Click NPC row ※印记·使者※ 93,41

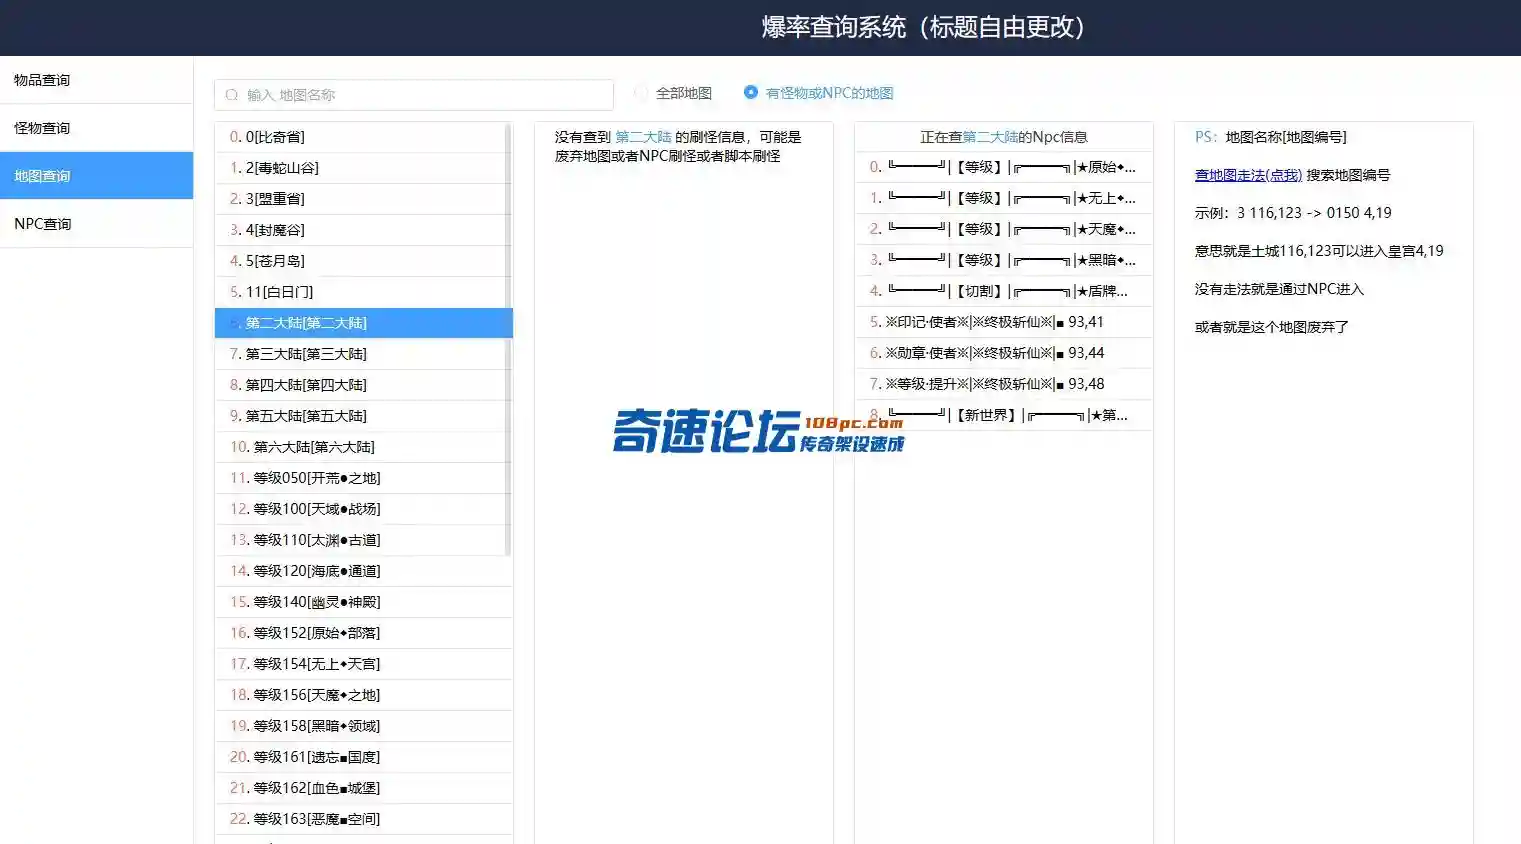coord(1004,322)
